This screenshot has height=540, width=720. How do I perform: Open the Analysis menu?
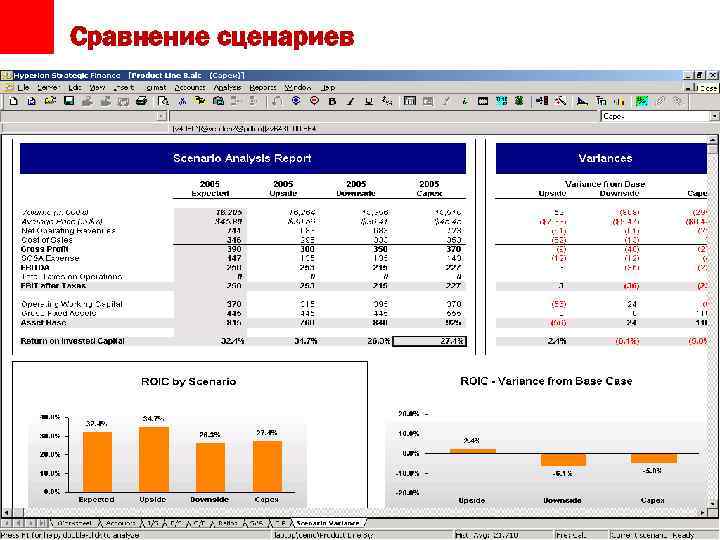pos(227,87)
